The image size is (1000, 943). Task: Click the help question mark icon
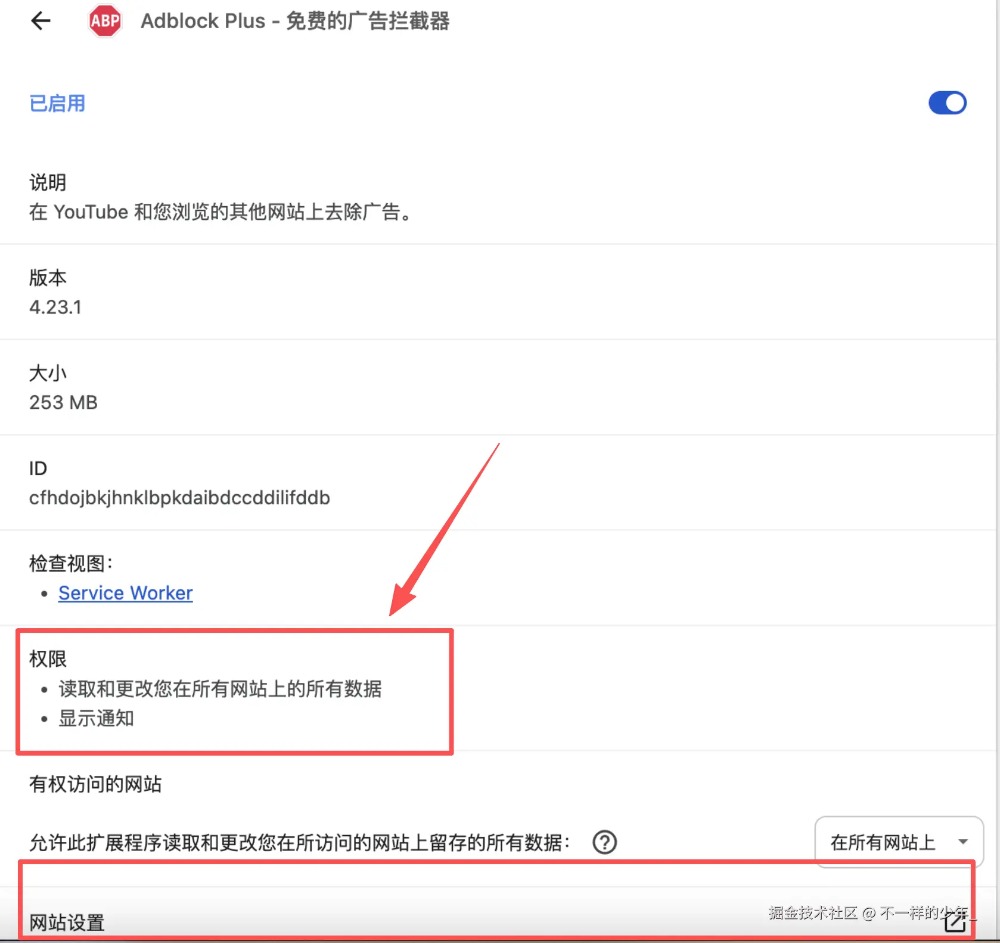604,842
